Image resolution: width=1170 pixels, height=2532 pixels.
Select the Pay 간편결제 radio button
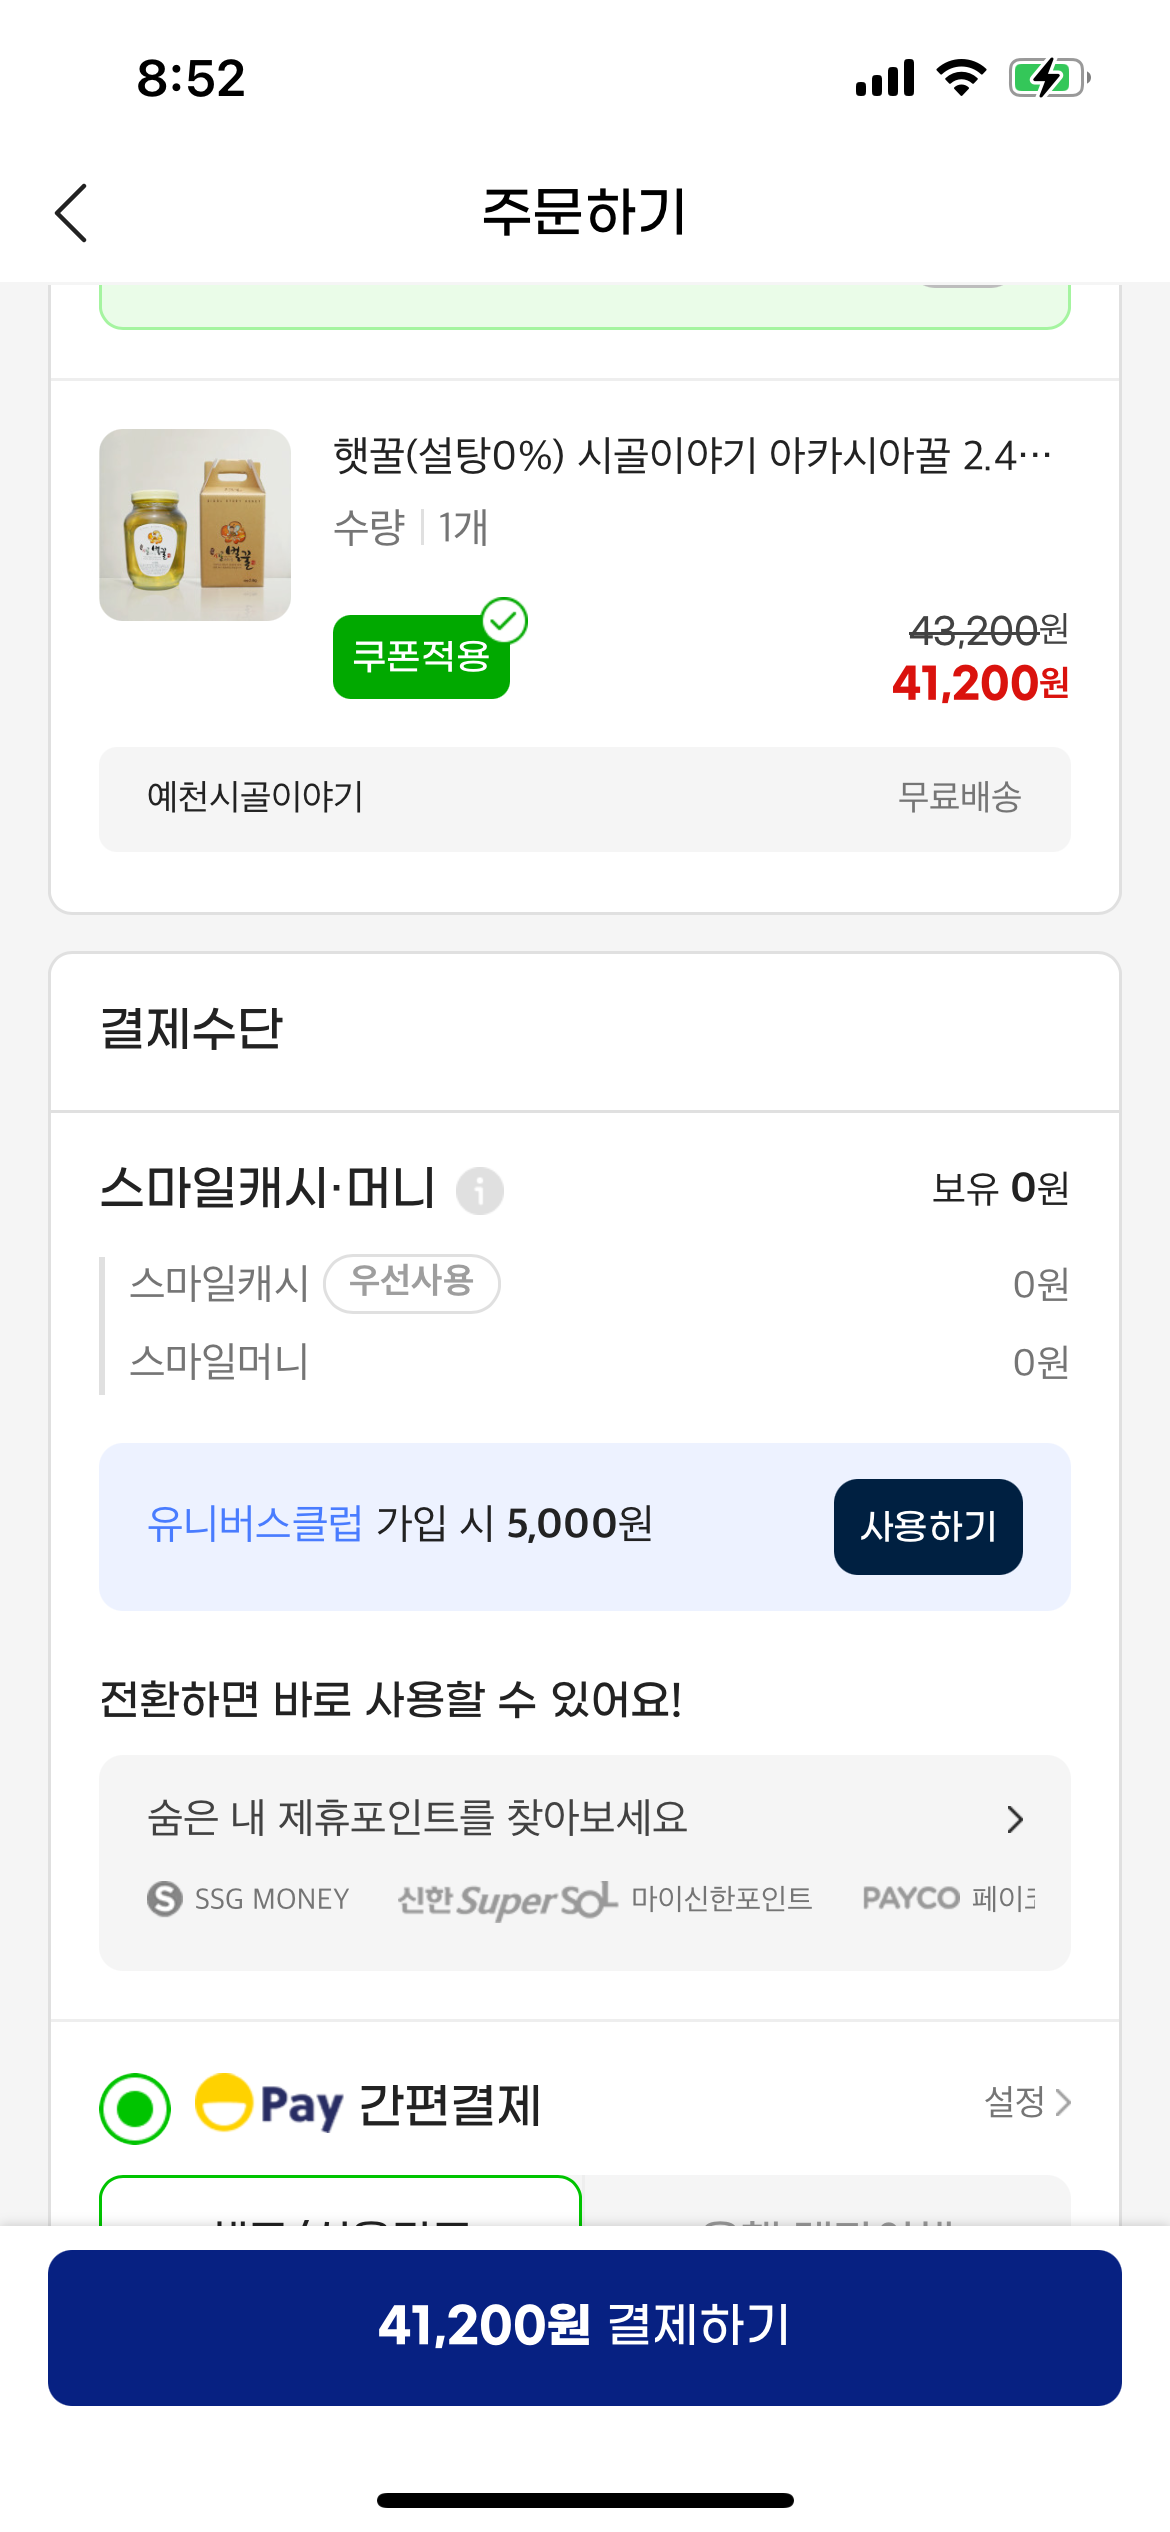pos(135,2108)
